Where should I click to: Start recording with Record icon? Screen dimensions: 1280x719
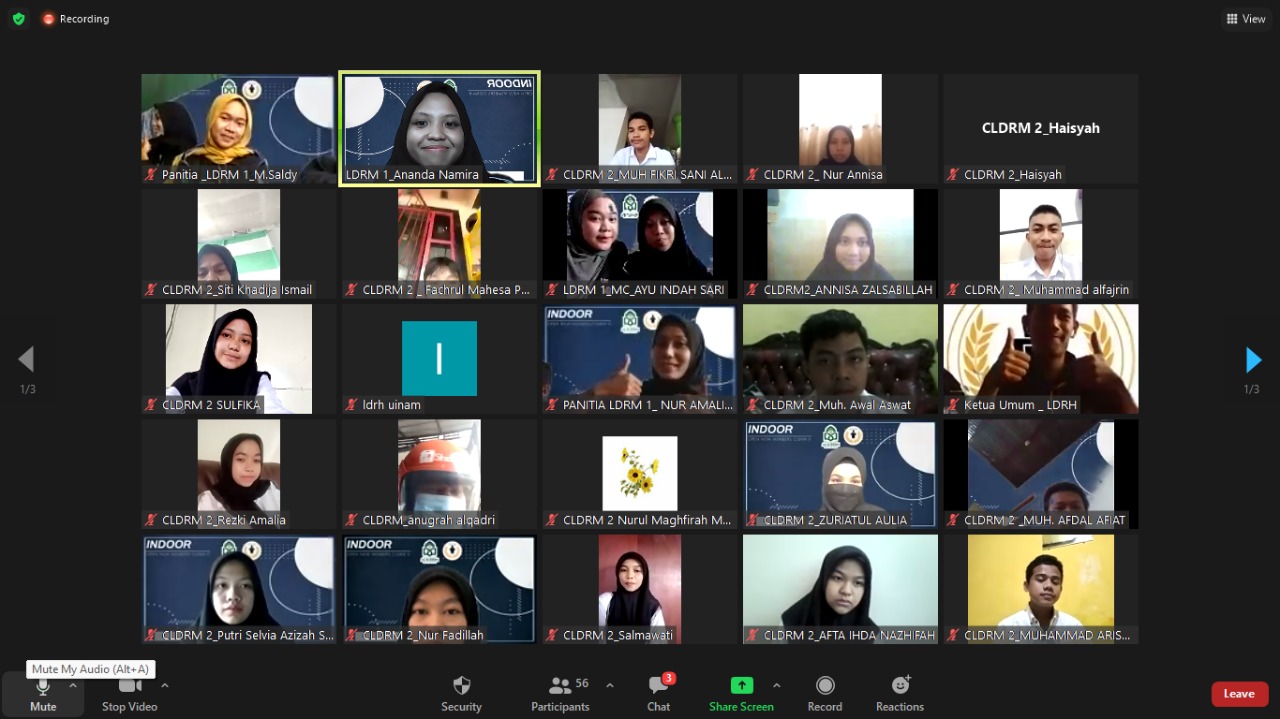[825, 686]
